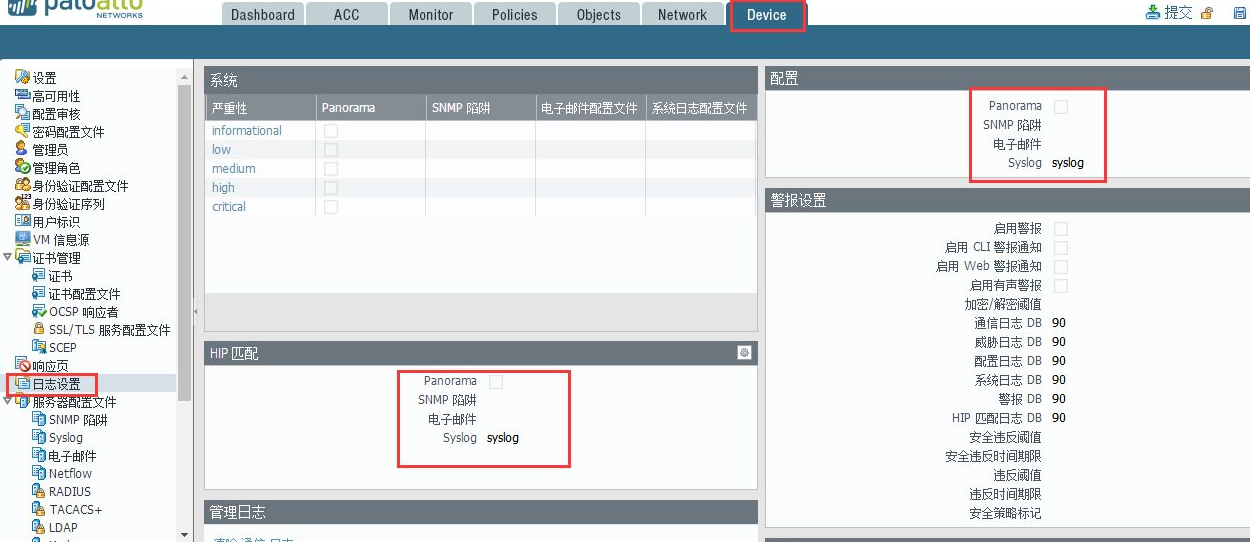1250x542 pixels.
Task: Open HIP 匹配 panel gear settings
Action: pos(744,353)
